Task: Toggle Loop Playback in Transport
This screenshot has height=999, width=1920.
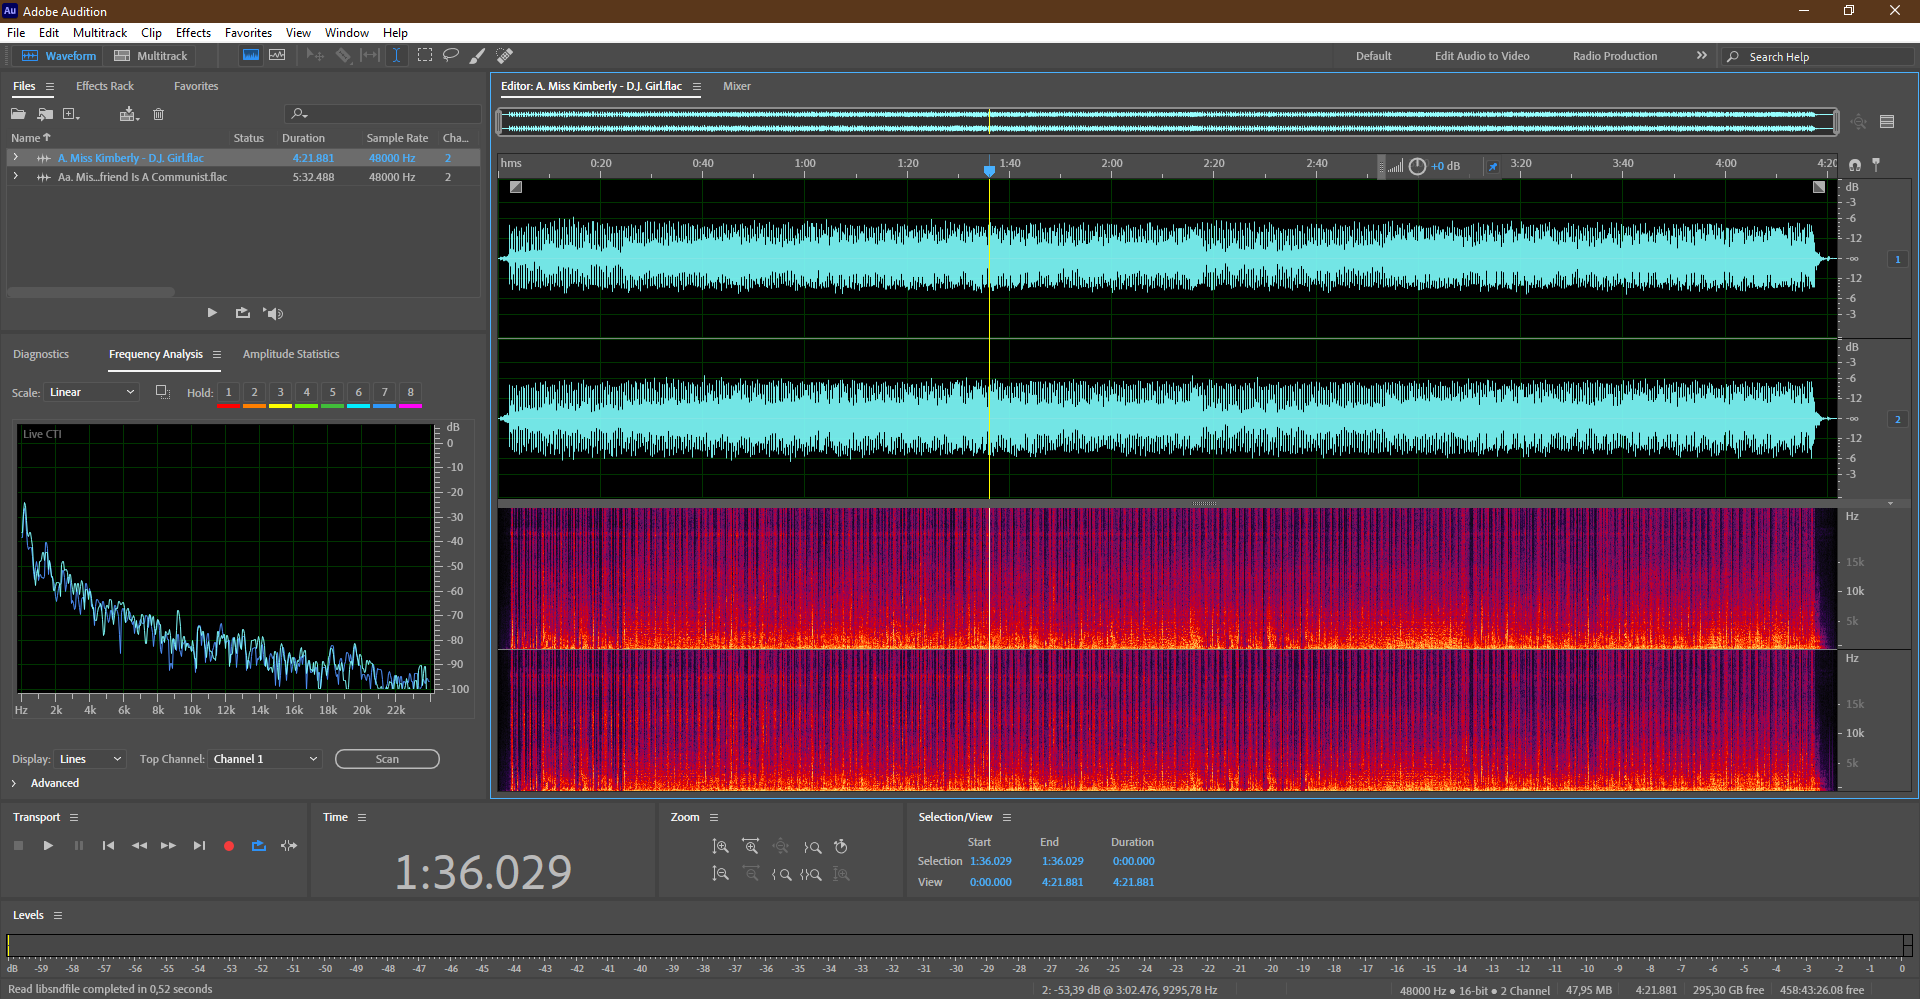Action: (x=259, y=846)
